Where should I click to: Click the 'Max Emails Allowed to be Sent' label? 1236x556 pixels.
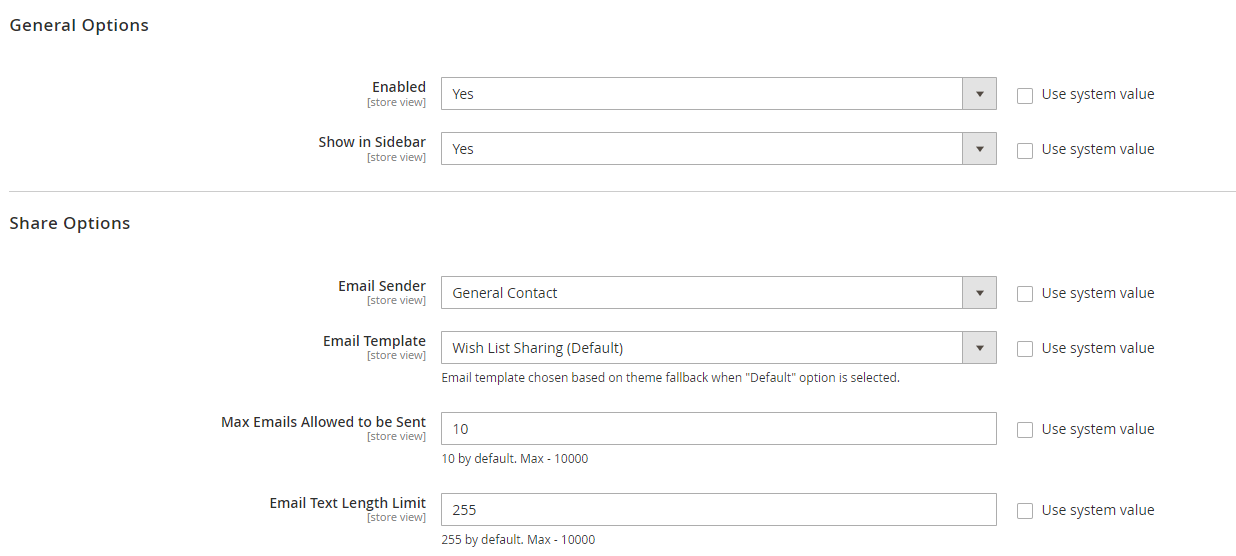pyautogui.click(x=323, y=422)
